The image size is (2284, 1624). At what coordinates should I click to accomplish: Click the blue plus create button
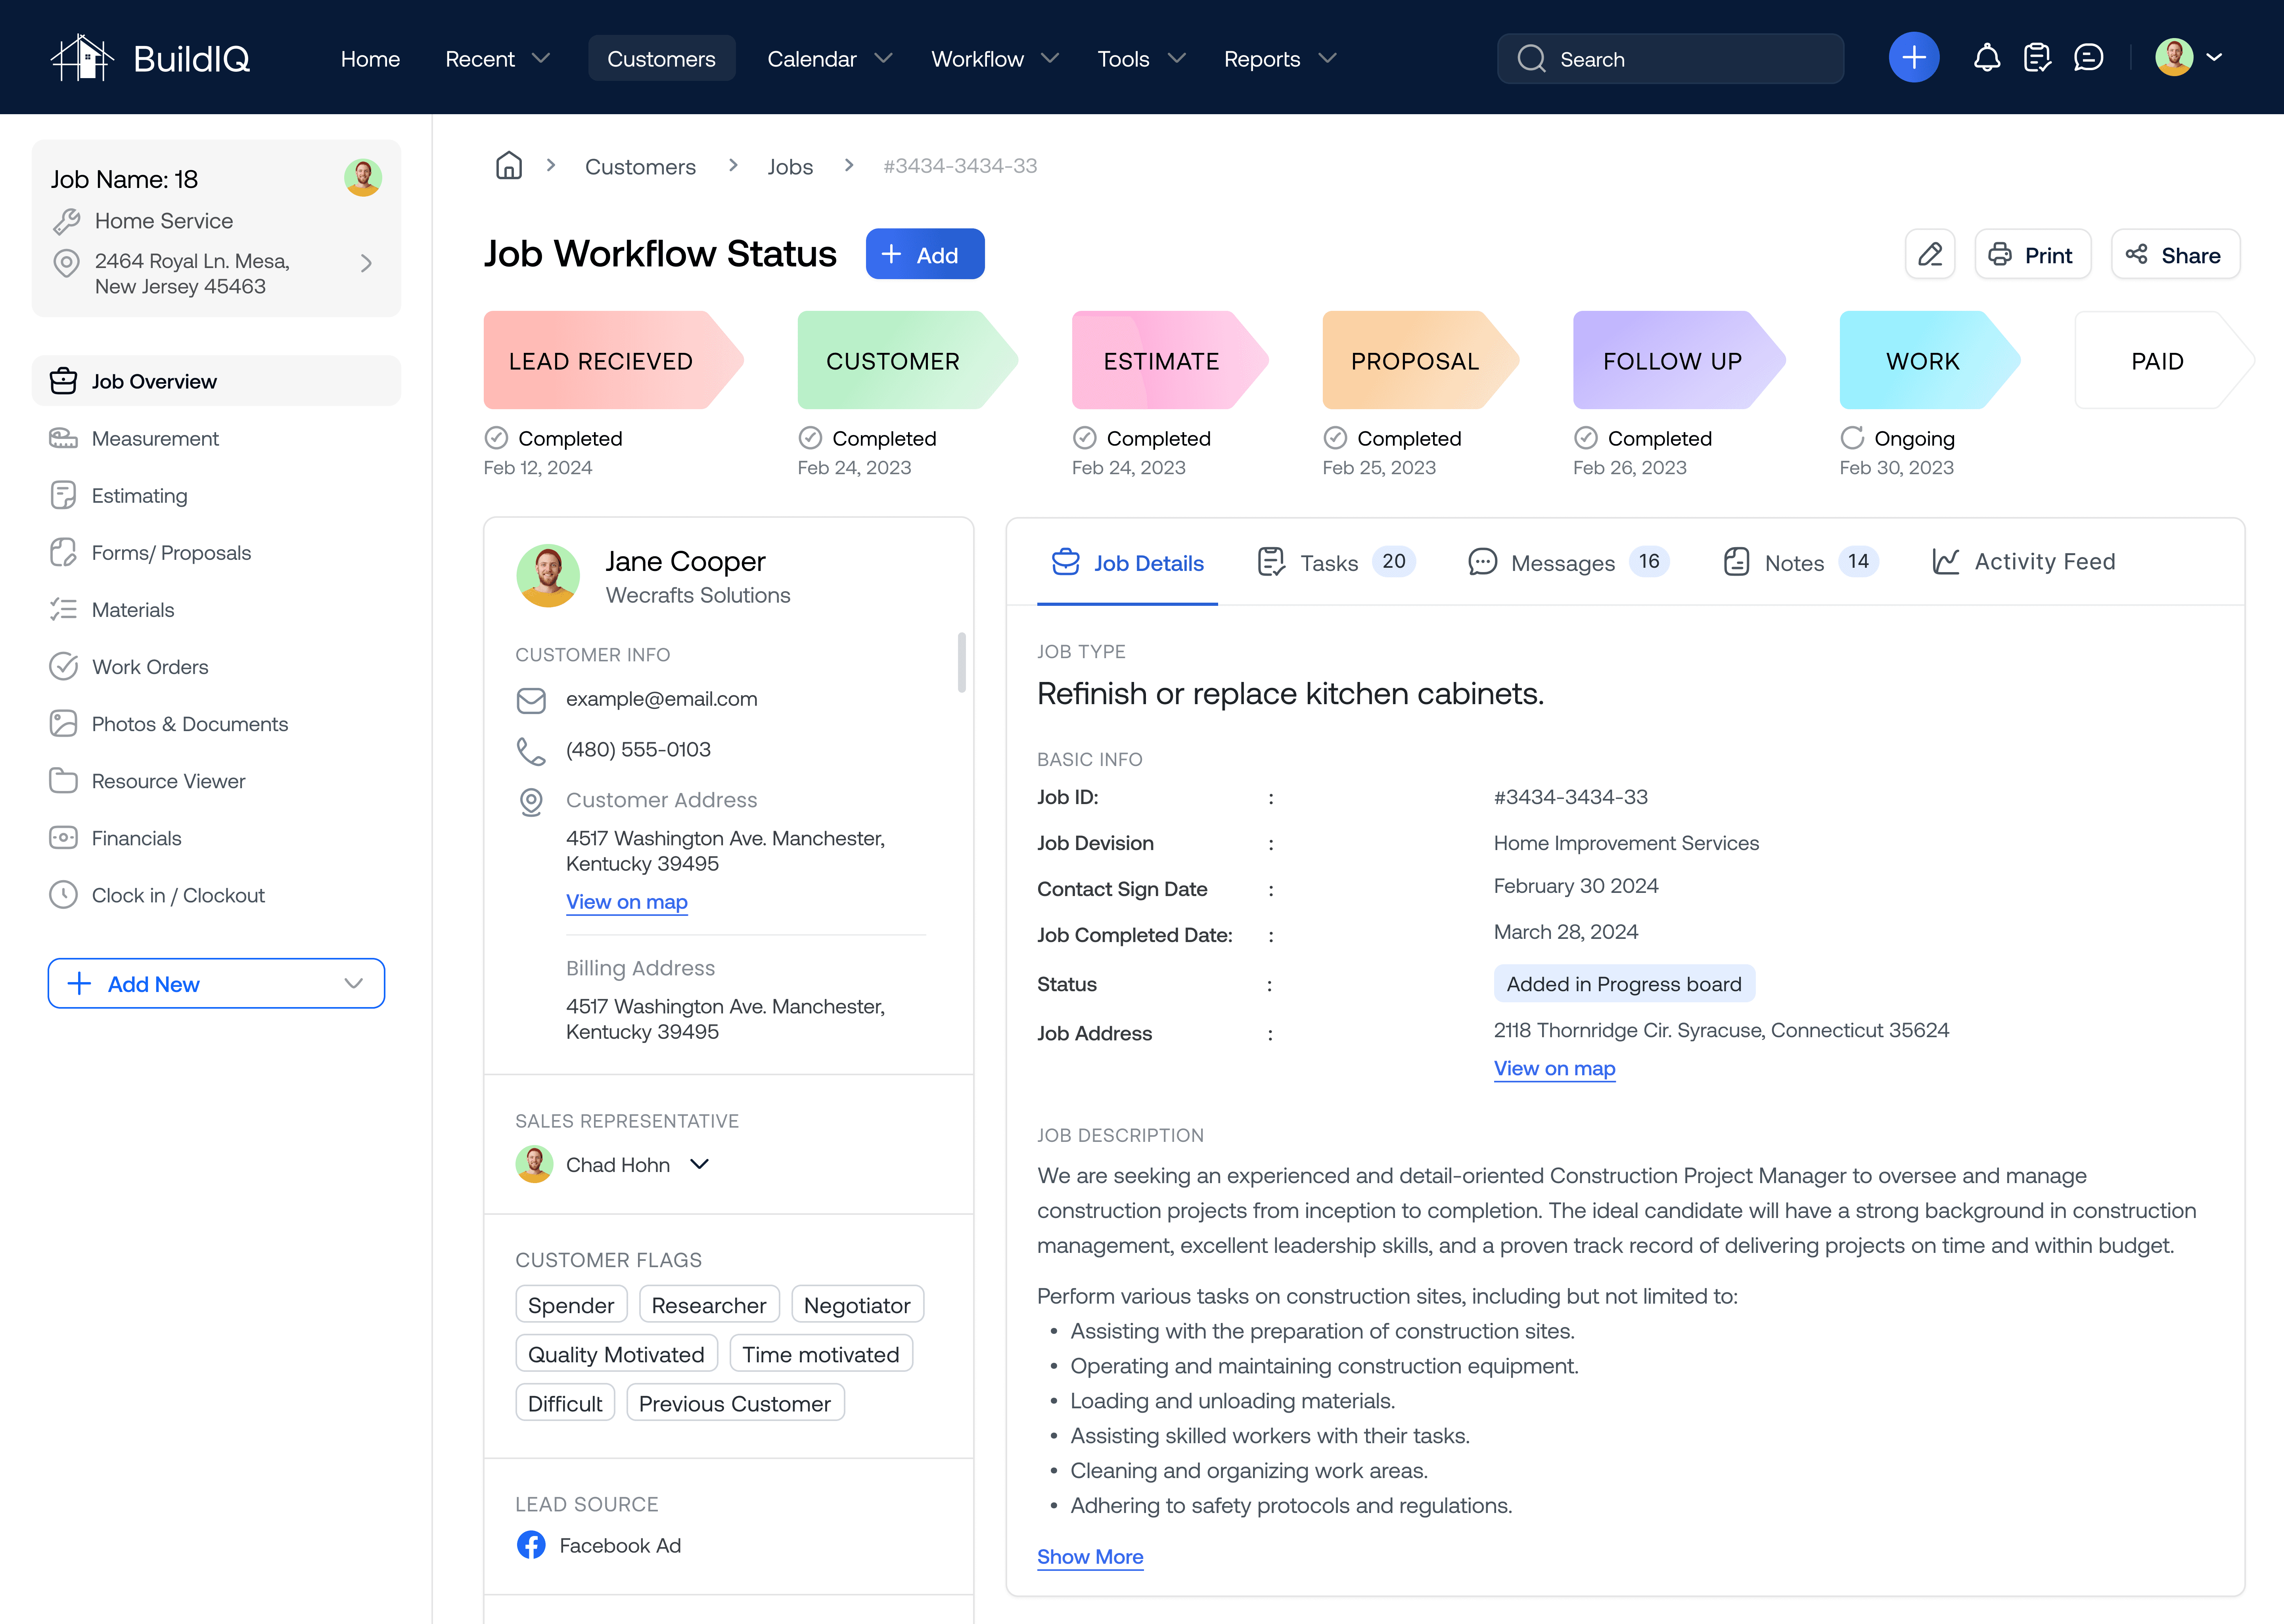(x=1913, y=58)
